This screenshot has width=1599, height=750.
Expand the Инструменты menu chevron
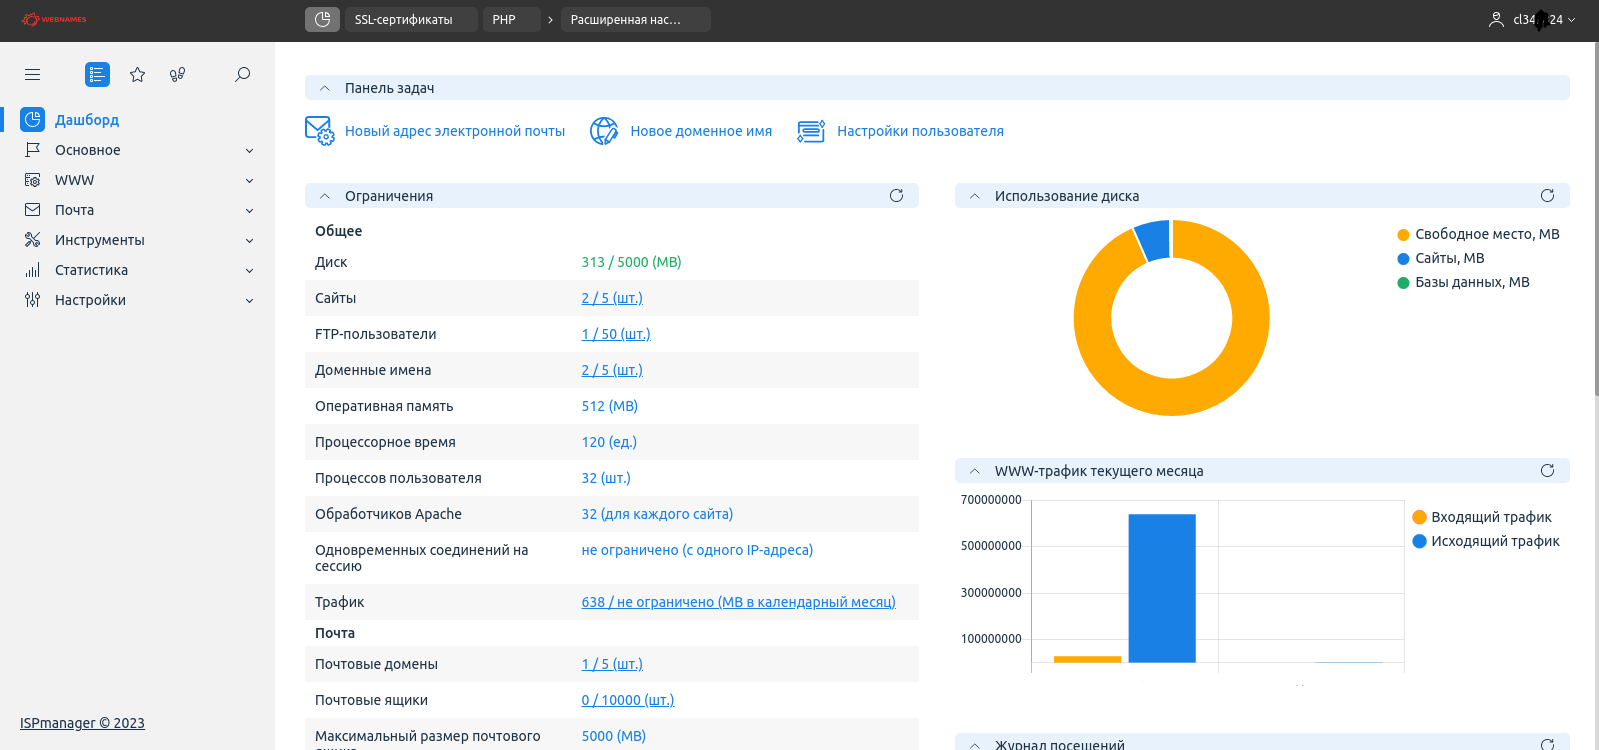(249, 241)
